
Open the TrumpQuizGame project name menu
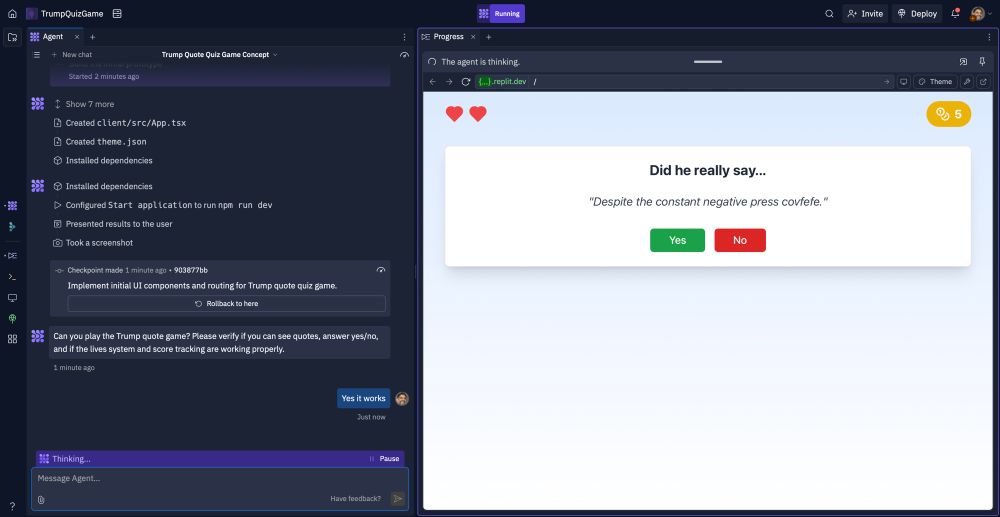(72, 13)
